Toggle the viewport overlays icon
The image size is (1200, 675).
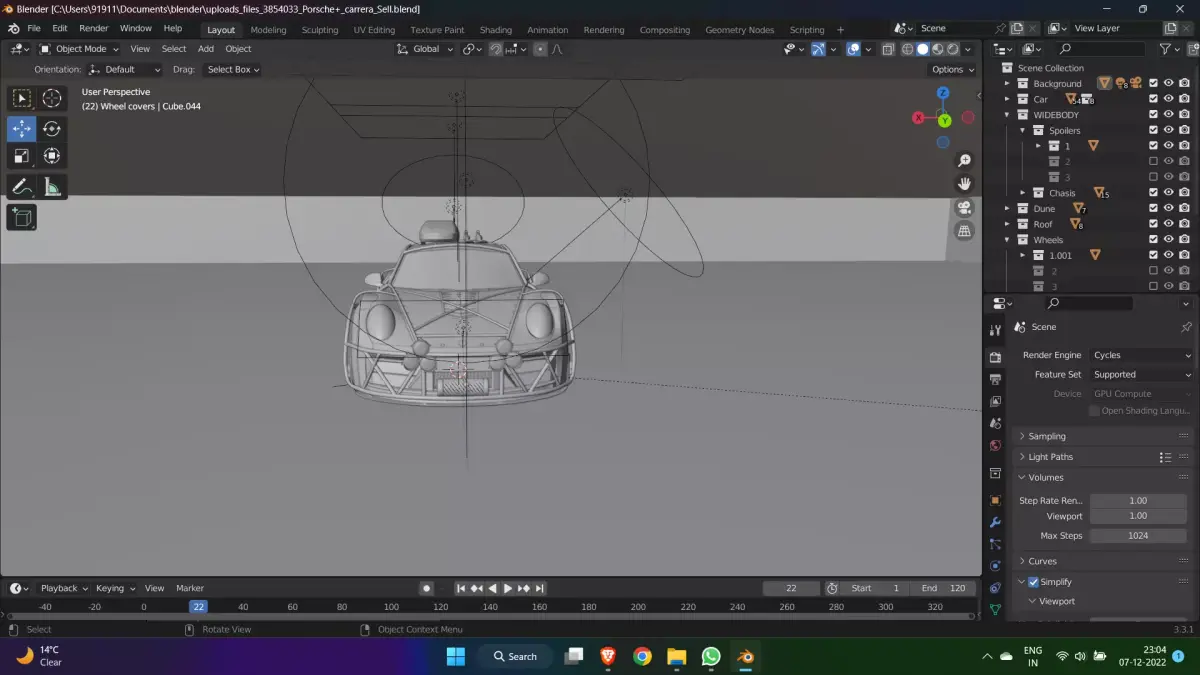[x=853, y=49]
